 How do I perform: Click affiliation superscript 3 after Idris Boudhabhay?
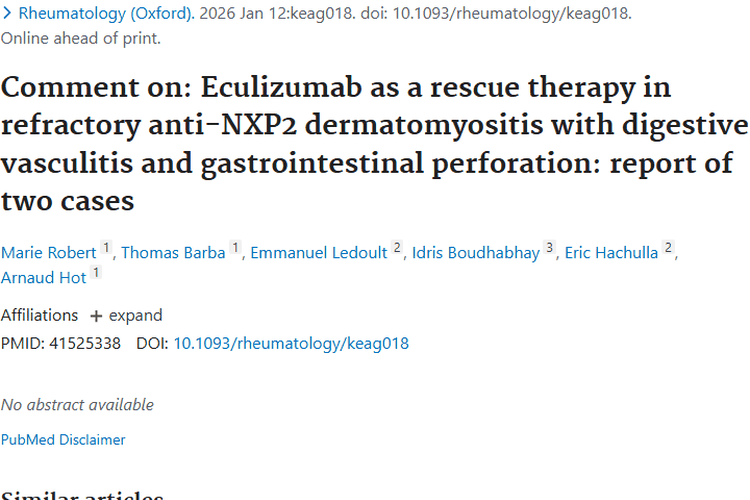[x=549, y=249]
